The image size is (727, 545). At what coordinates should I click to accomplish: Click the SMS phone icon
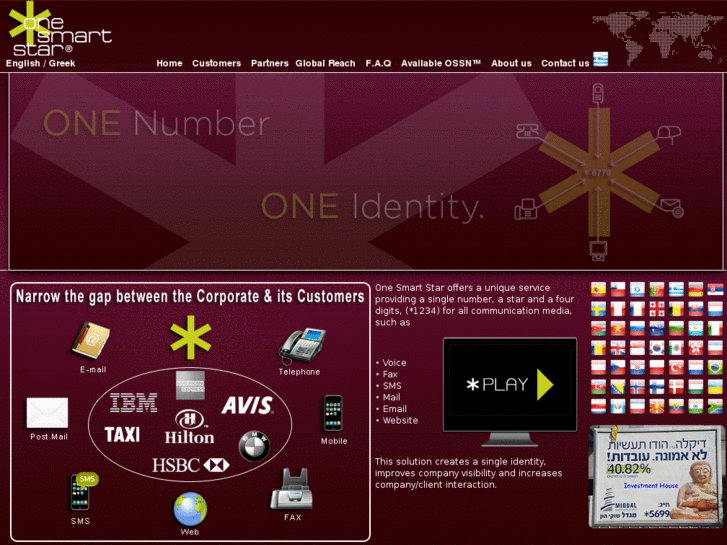click(x=83, y=491)
